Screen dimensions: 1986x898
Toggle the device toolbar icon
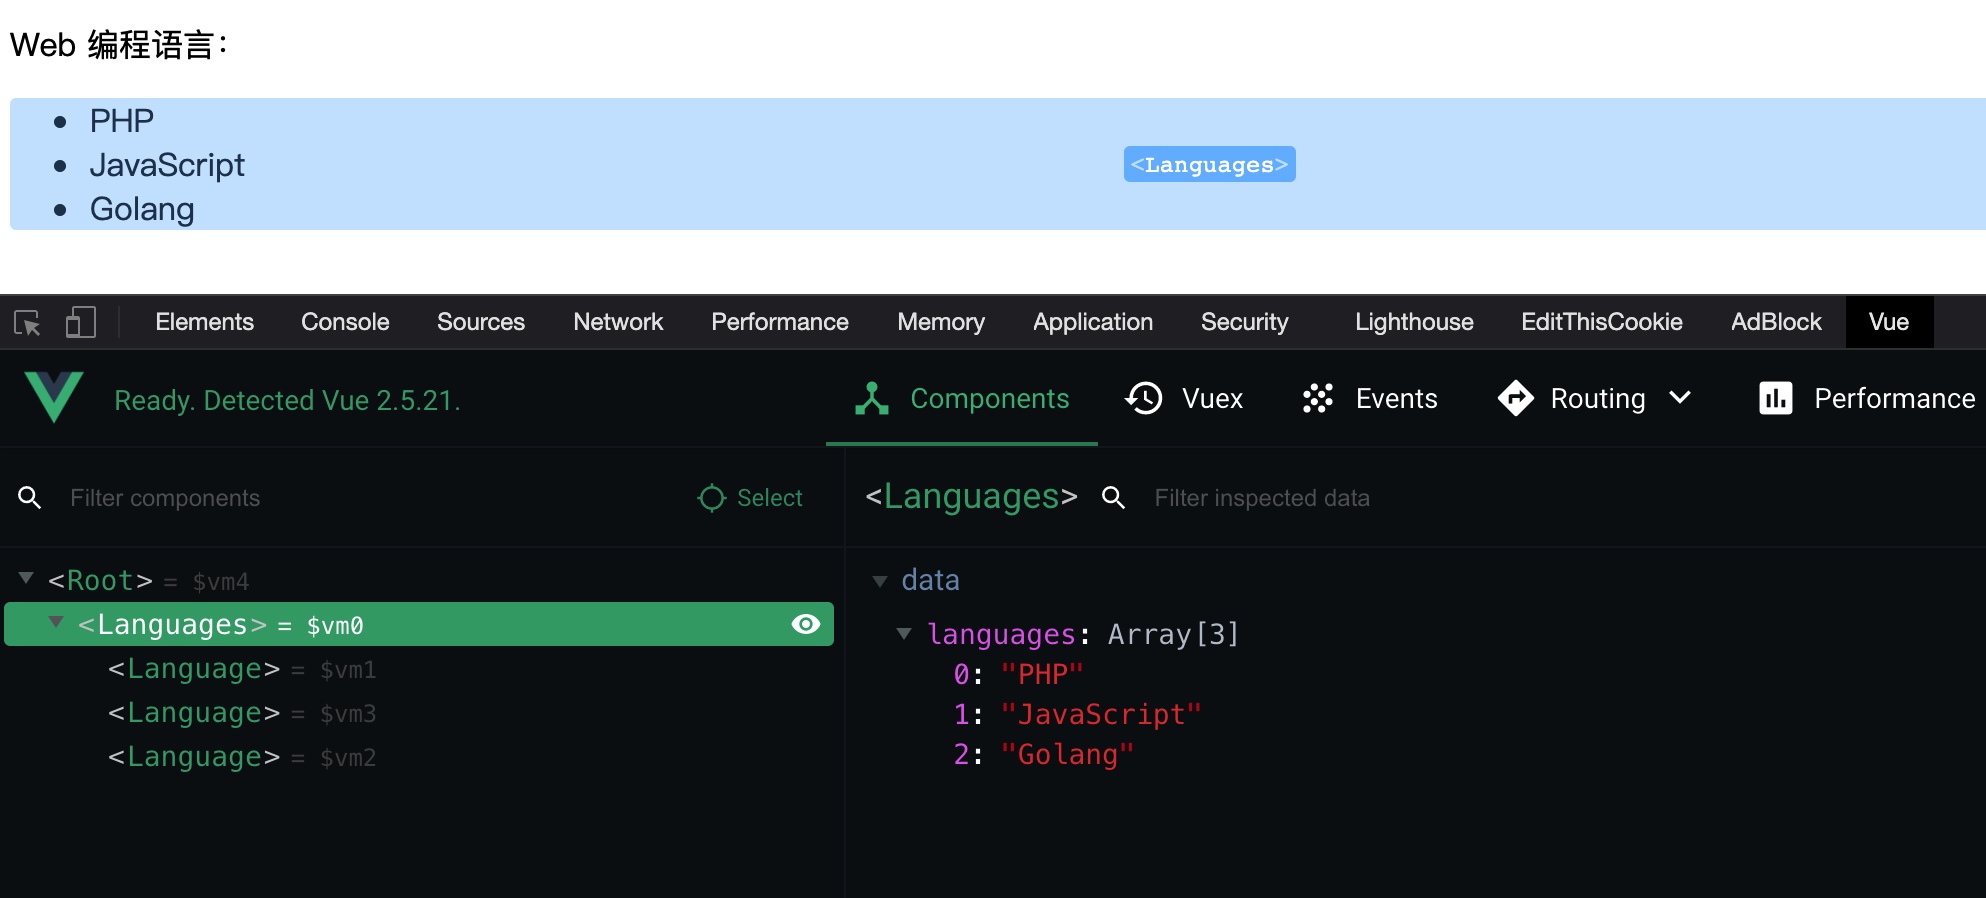click(x=80, y=322)
